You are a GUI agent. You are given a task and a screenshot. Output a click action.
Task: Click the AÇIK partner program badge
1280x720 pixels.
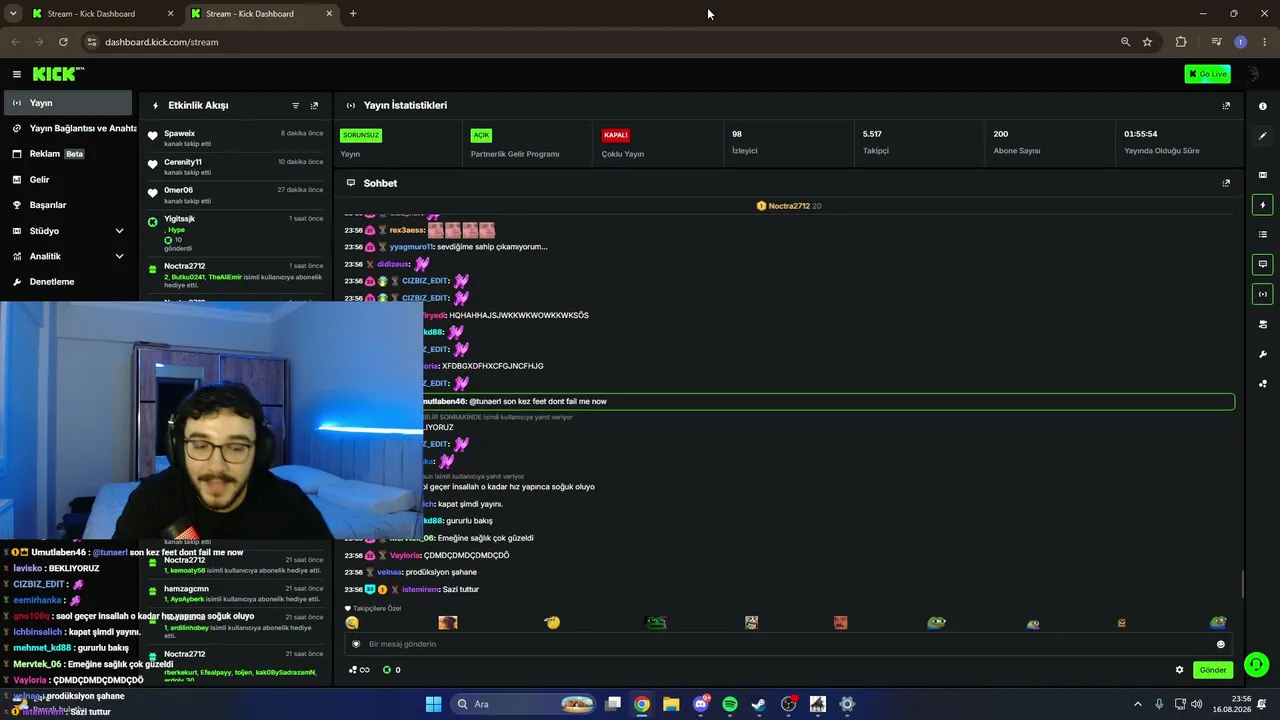[x=481, y=135]
